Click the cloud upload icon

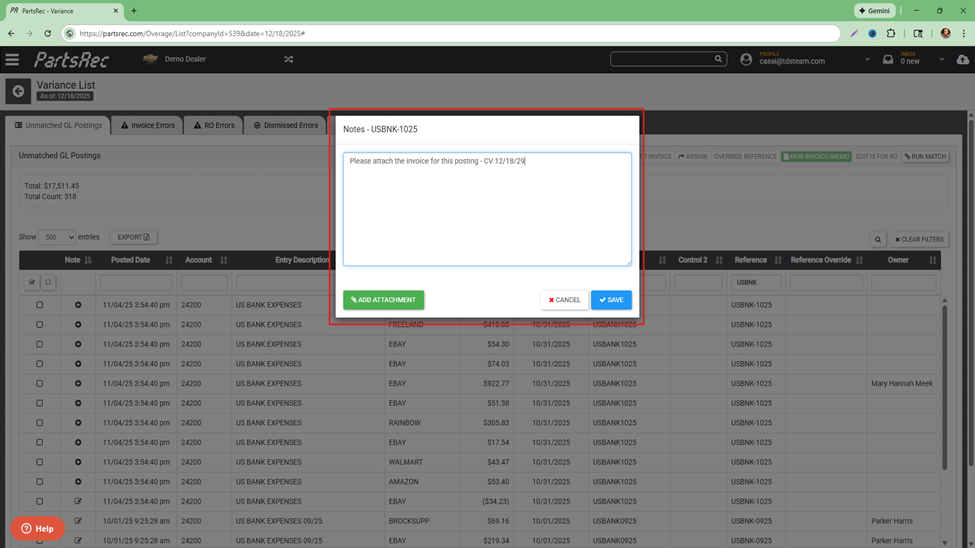pos(963,60)
